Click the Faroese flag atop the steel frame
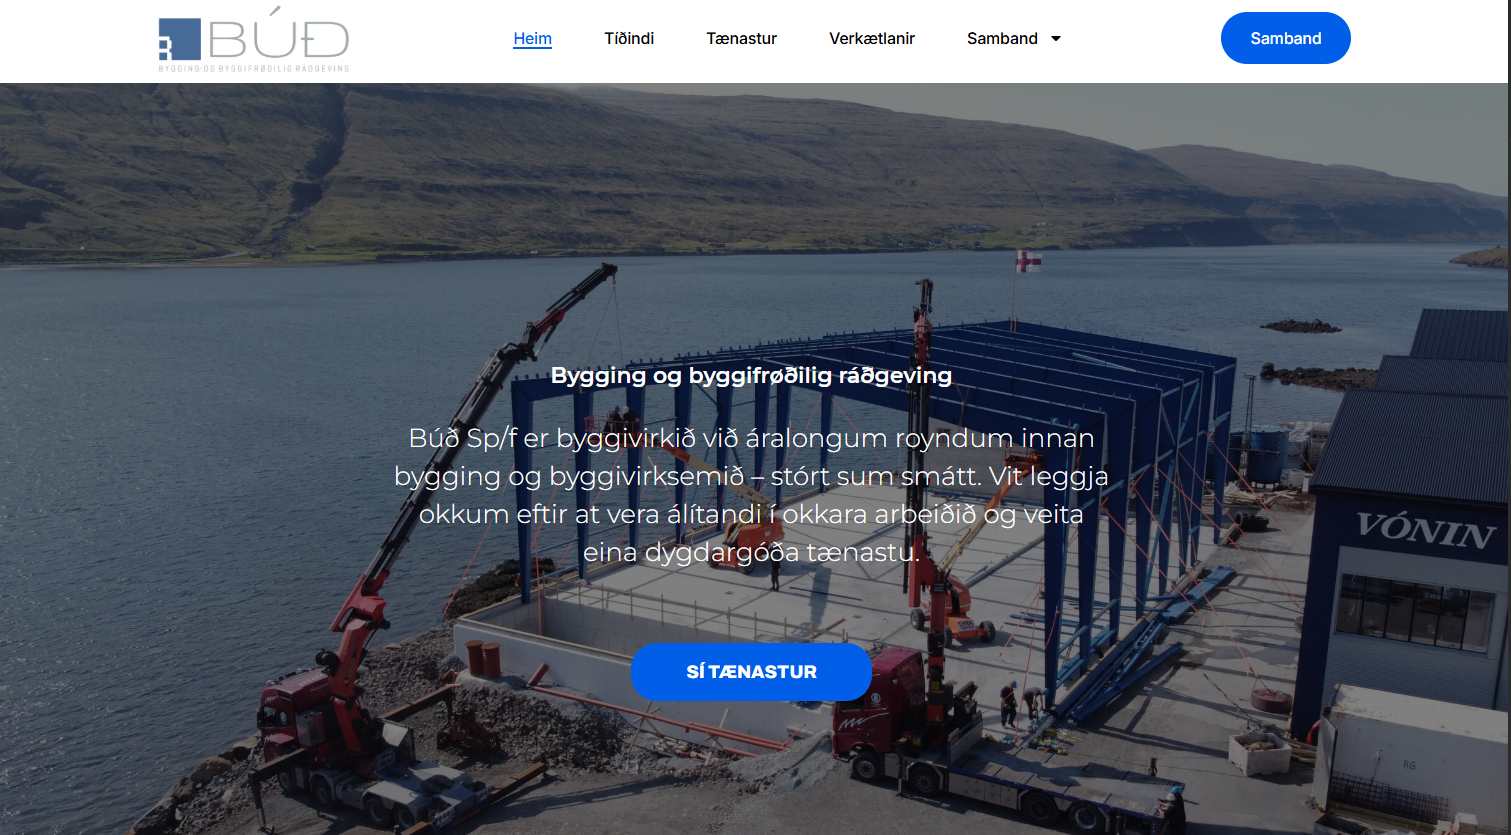1511x835 pixels. tap(1028, 262)
